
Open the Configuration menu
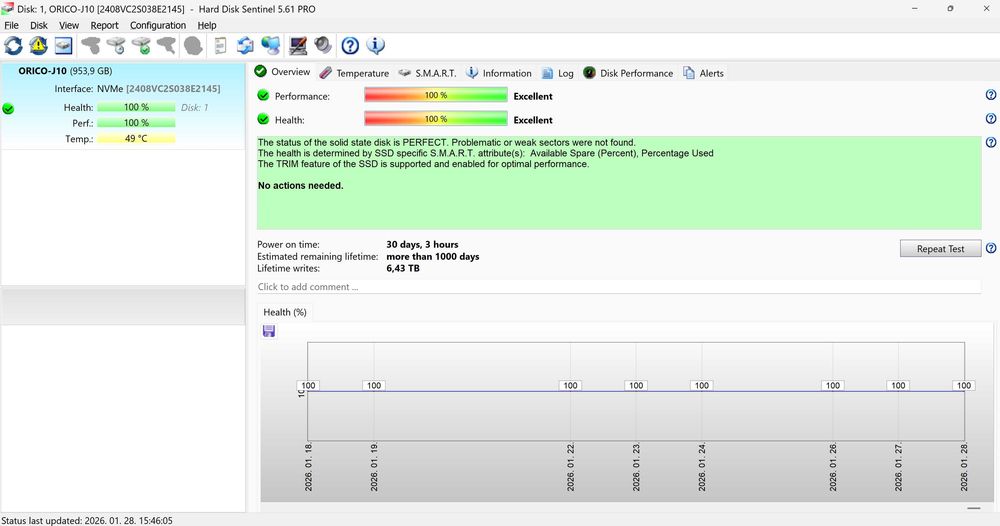(158, 26)
